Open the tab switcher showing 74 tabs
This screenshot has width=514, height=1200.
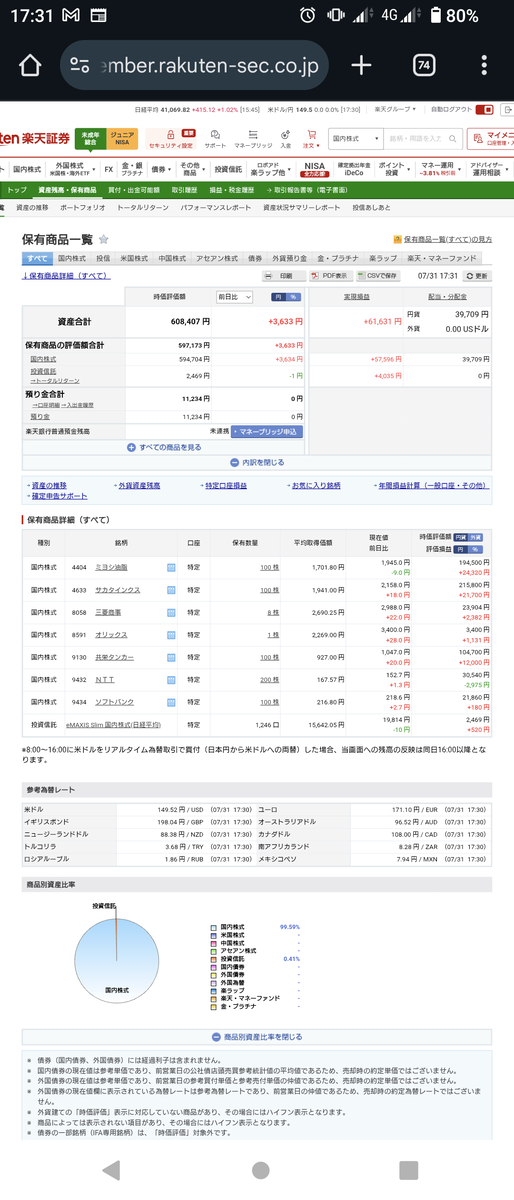pyautogui.click(x=424, y=66)
